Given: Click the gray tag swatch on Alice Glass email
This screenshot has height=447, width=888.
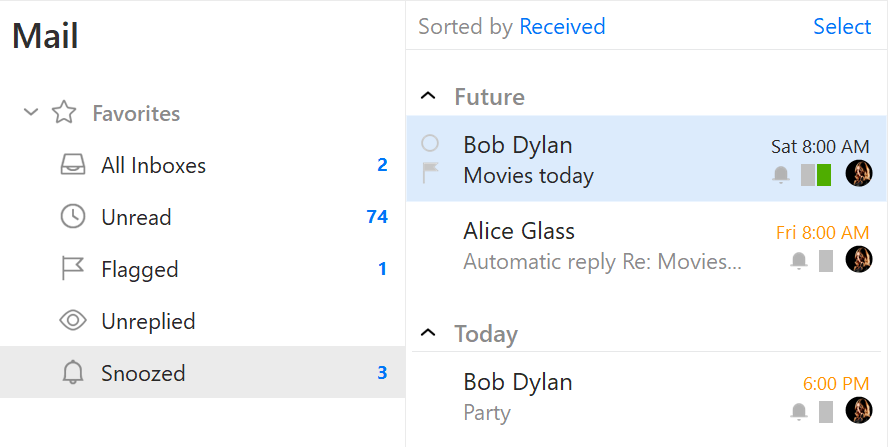Looking at the screenshot, I should point(826,261).
